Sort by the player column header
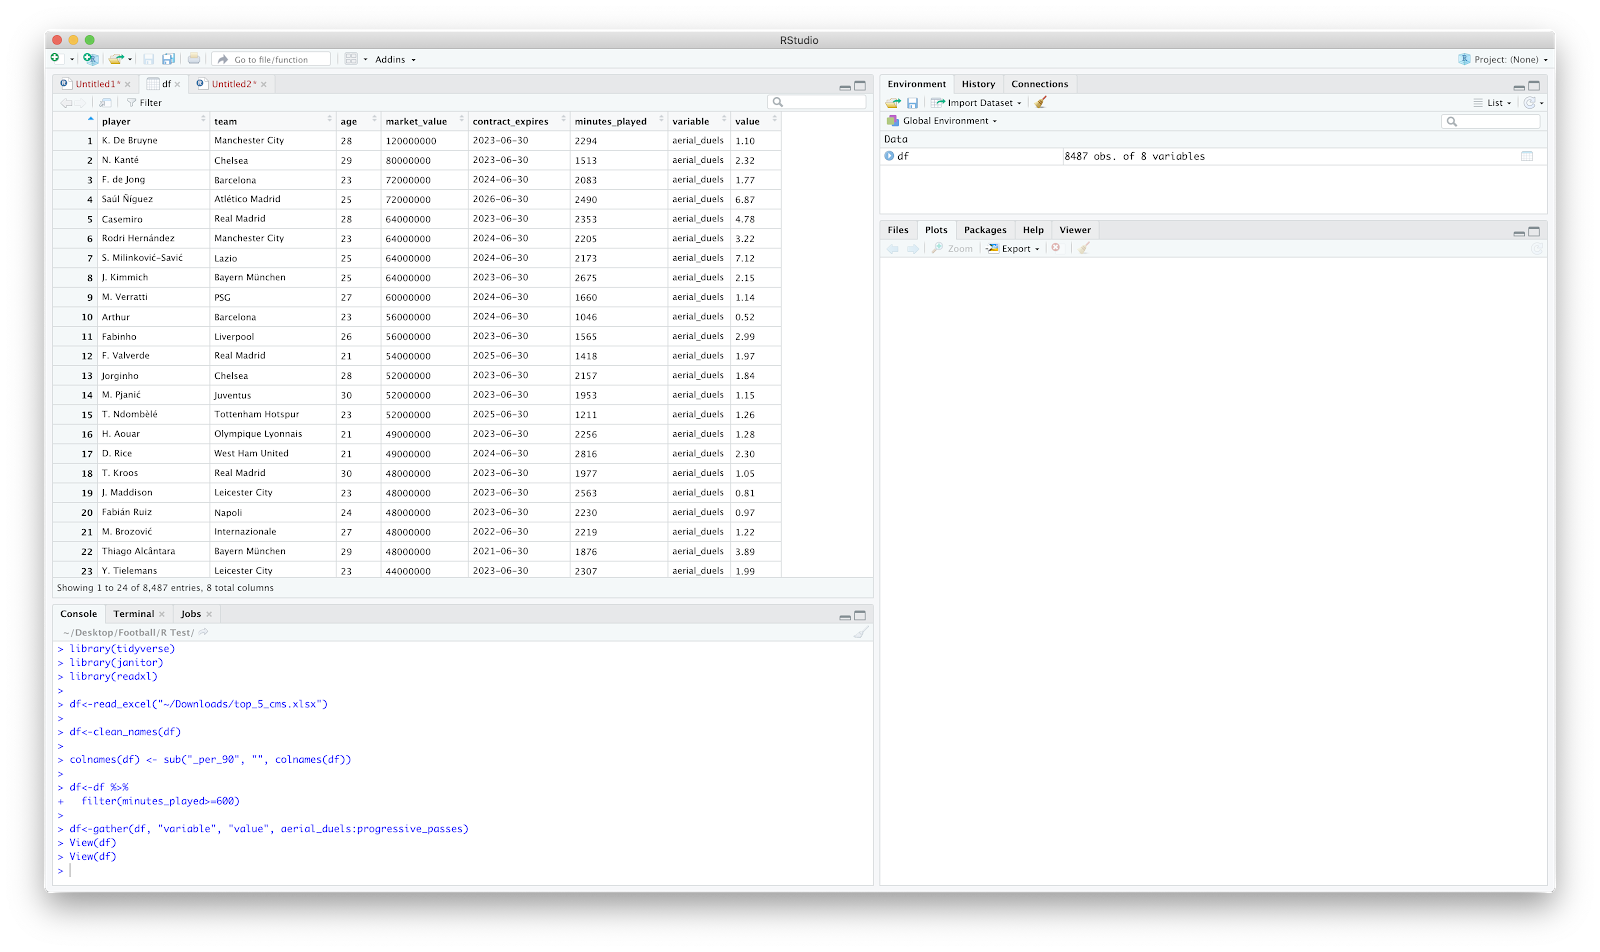The width and height of the screenshot is (1600, 952). 153,121
